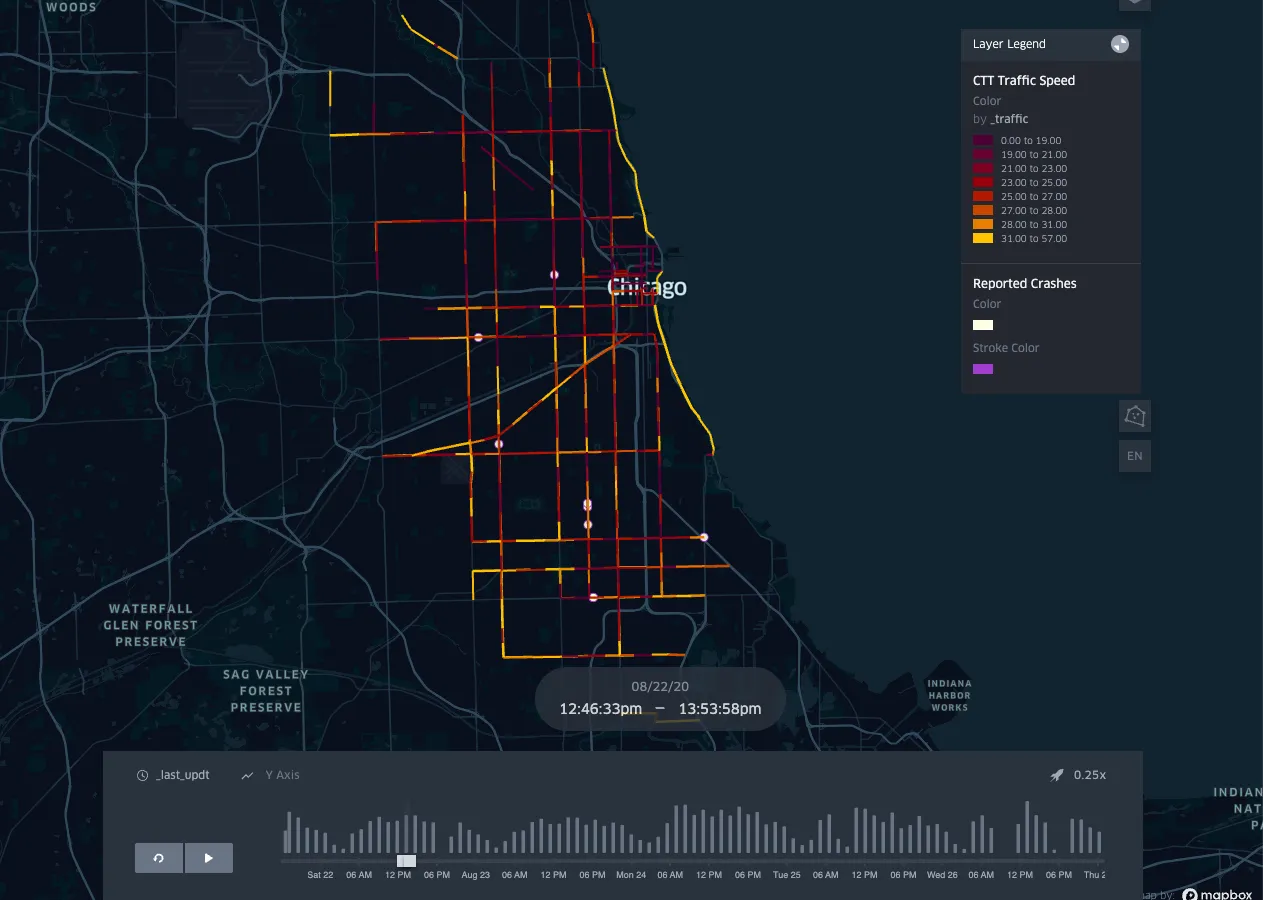Click the _traffic field label in legend
Image resolution: width=1263 pixels, height=900 pixels.
pyautogui.click(x=1009, y=119)
